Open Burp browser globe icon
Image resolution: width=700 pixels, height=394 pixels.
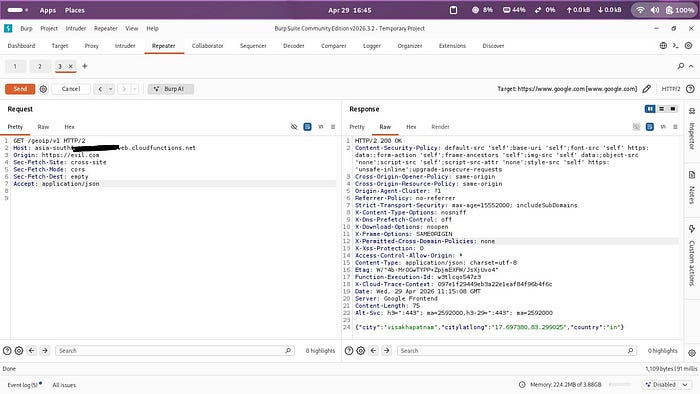pyautogui.click(x=663, y=46)
